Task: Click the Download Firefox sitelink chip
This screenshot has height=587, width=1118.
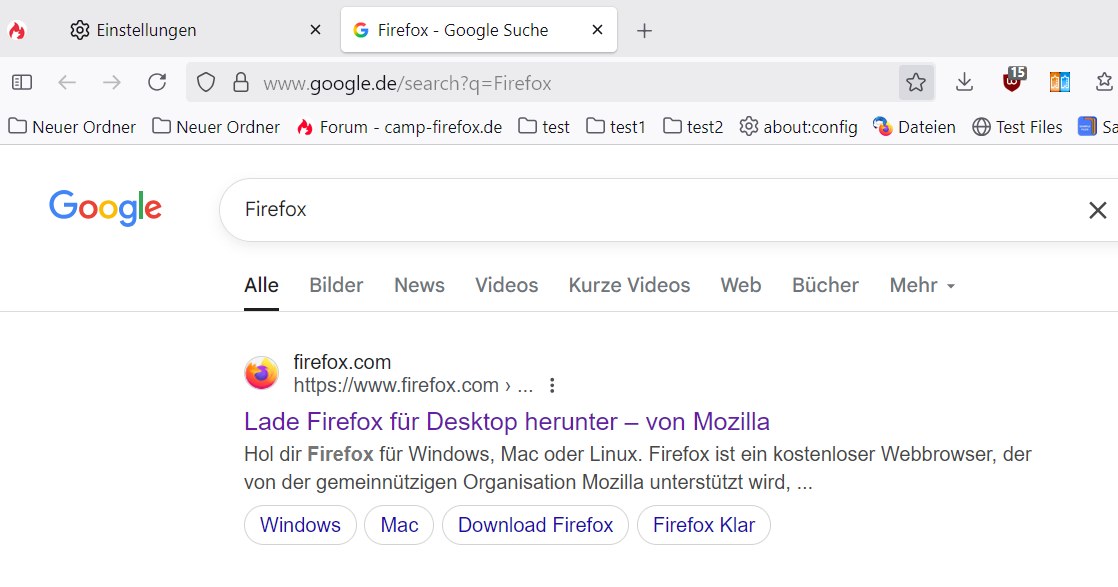Action: pyautogui.click(x=535, y=525)
